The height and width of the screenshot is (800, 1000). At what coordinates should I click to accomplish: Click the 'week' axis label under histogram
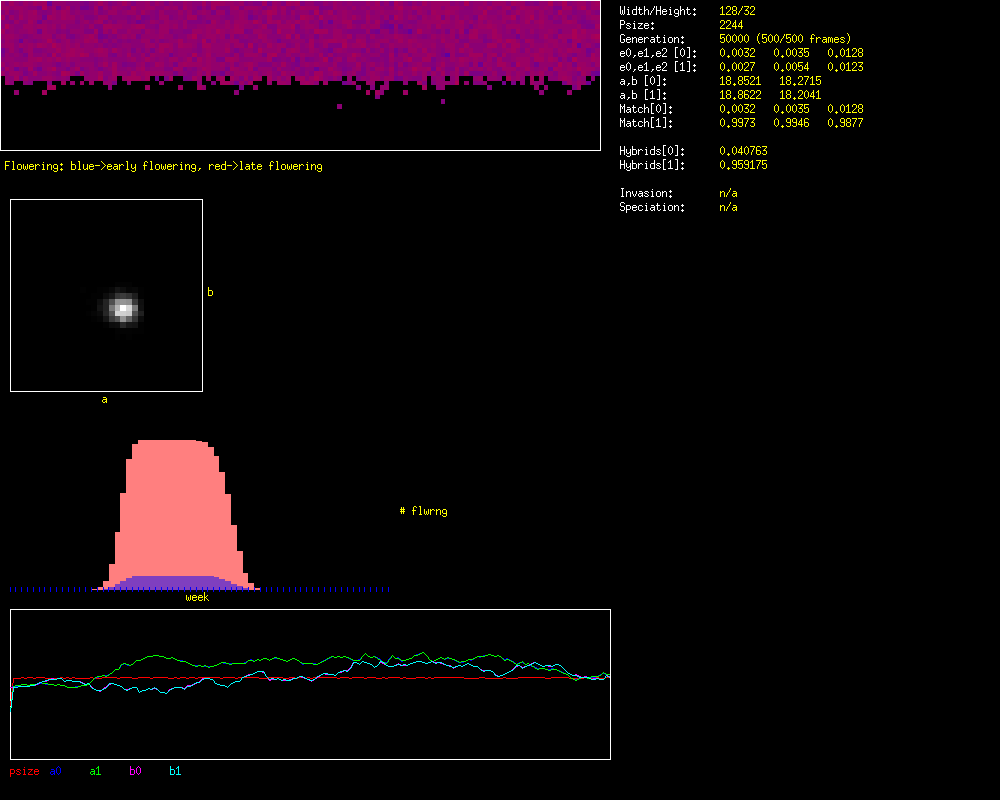pos(197,597)
